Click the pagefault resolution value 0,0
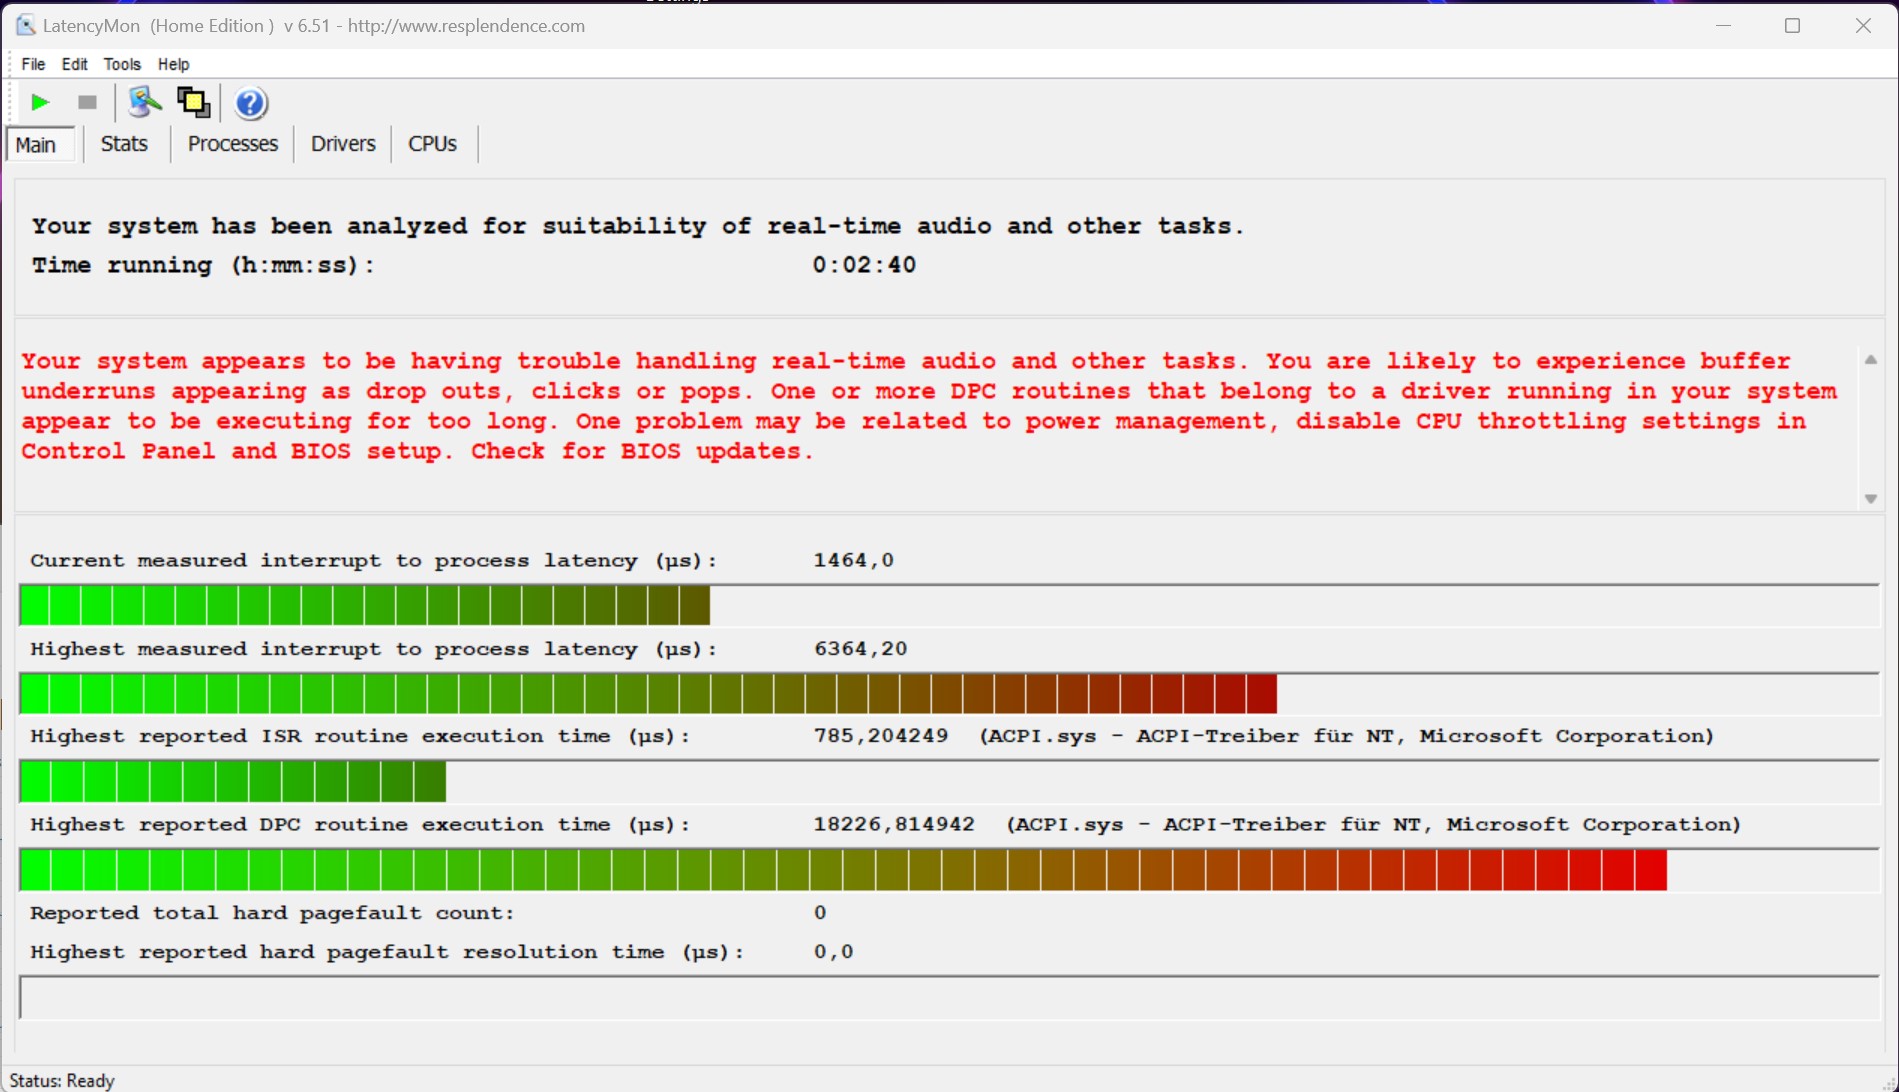 pyautogui.click(x=833, y=952)
